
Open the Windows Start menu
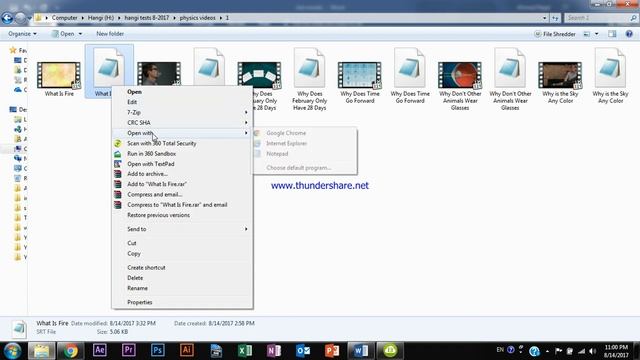click(x=12, y=351)
